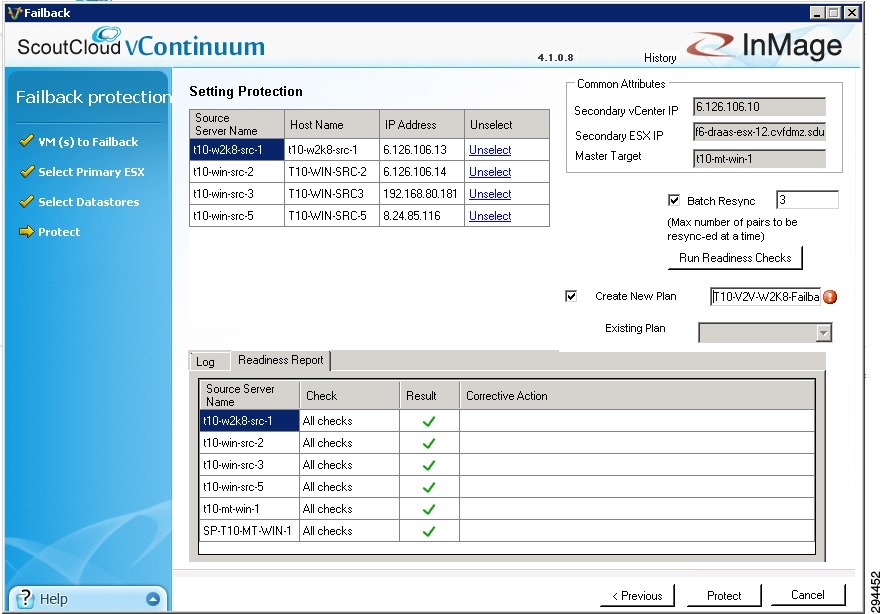Click the Help question mark icon

[25, 599]
